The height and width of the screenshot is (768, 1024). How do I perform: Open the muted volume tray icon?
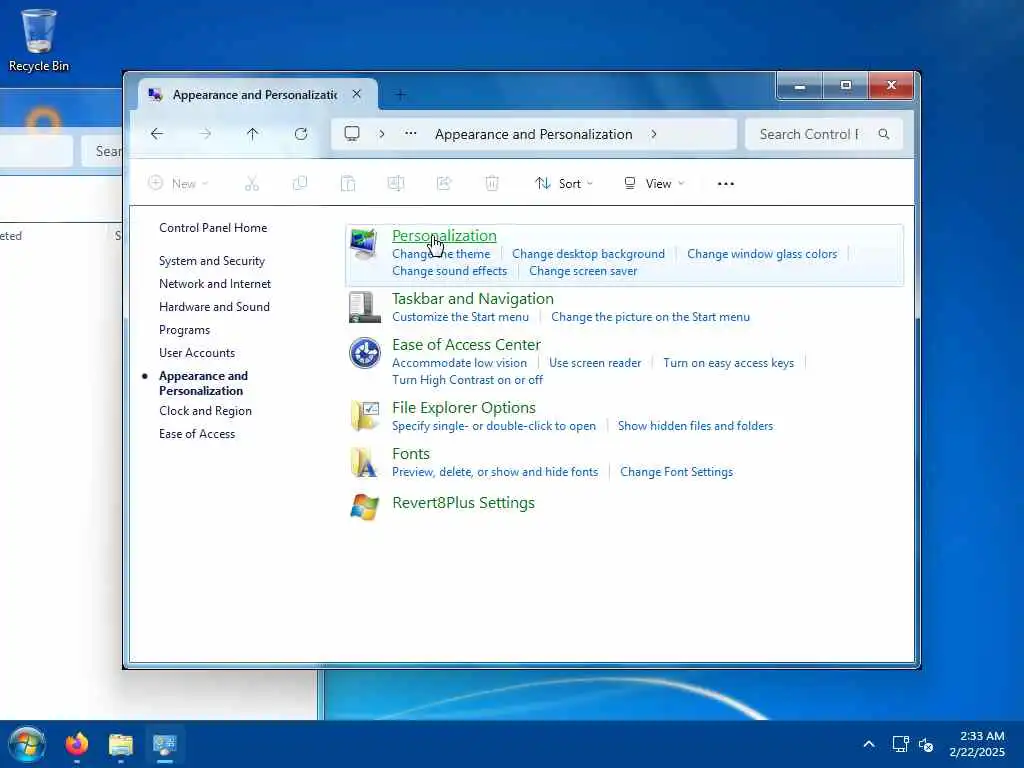point(925,744)
